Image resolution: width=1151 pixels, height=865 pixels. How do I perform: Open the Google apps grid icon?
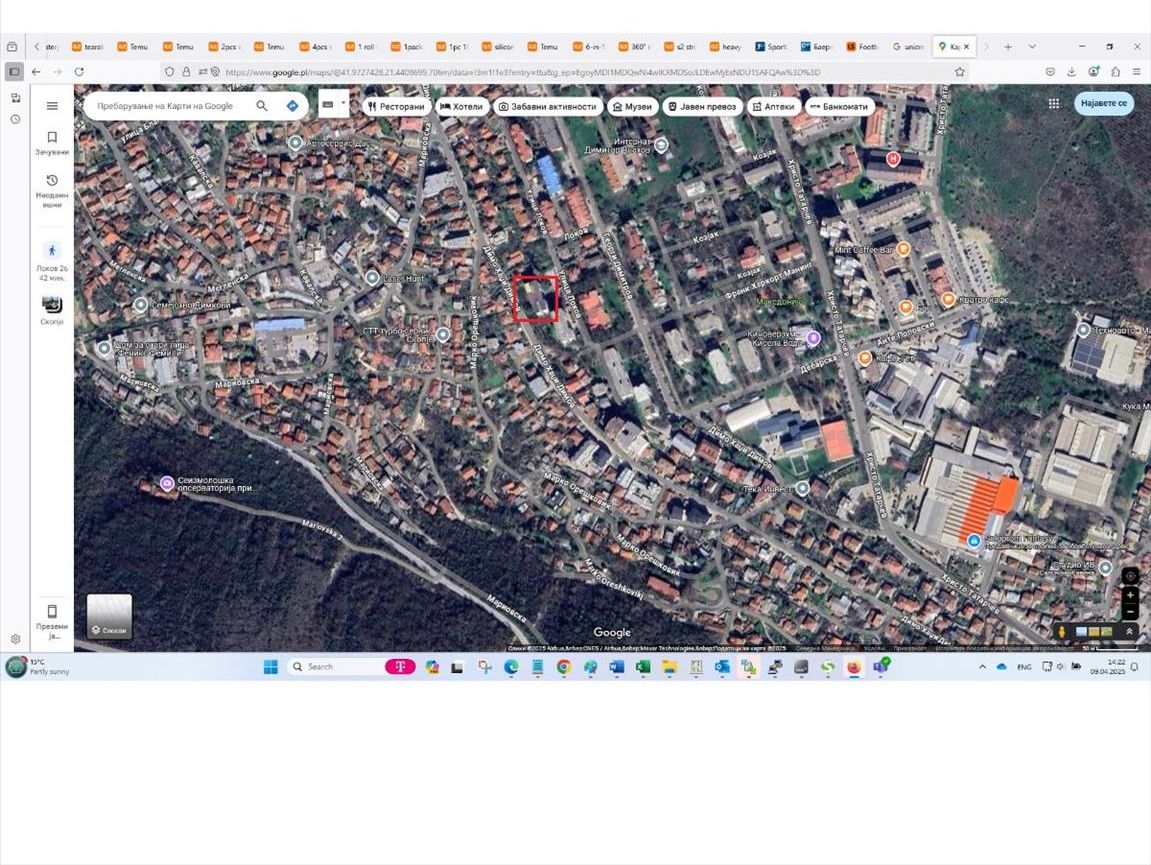pos(1054,104)
